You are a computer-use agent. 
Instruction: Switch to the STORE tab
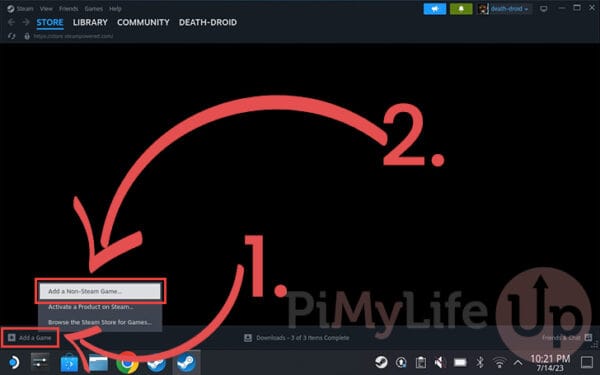[50, 23]
